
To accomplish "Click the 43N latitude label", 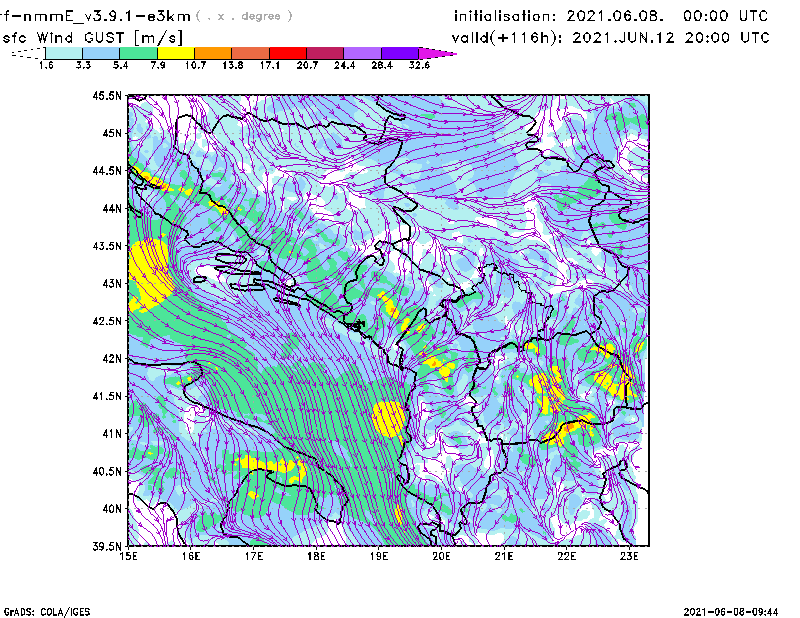I will tap(112, 283).
